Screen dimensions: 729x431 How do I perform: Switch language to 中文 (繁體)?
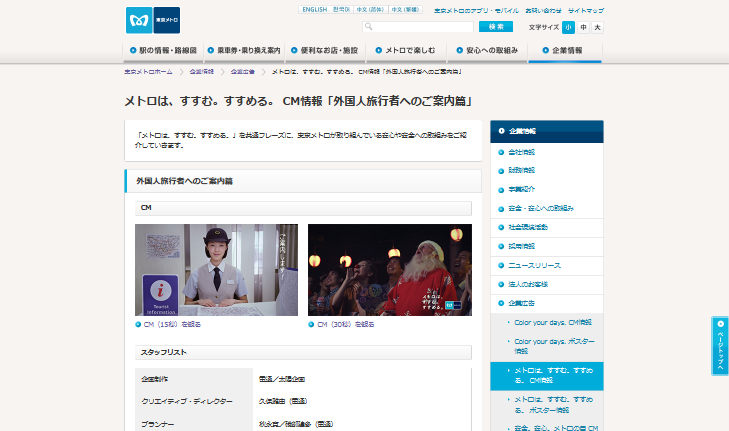tap(405, 9)
